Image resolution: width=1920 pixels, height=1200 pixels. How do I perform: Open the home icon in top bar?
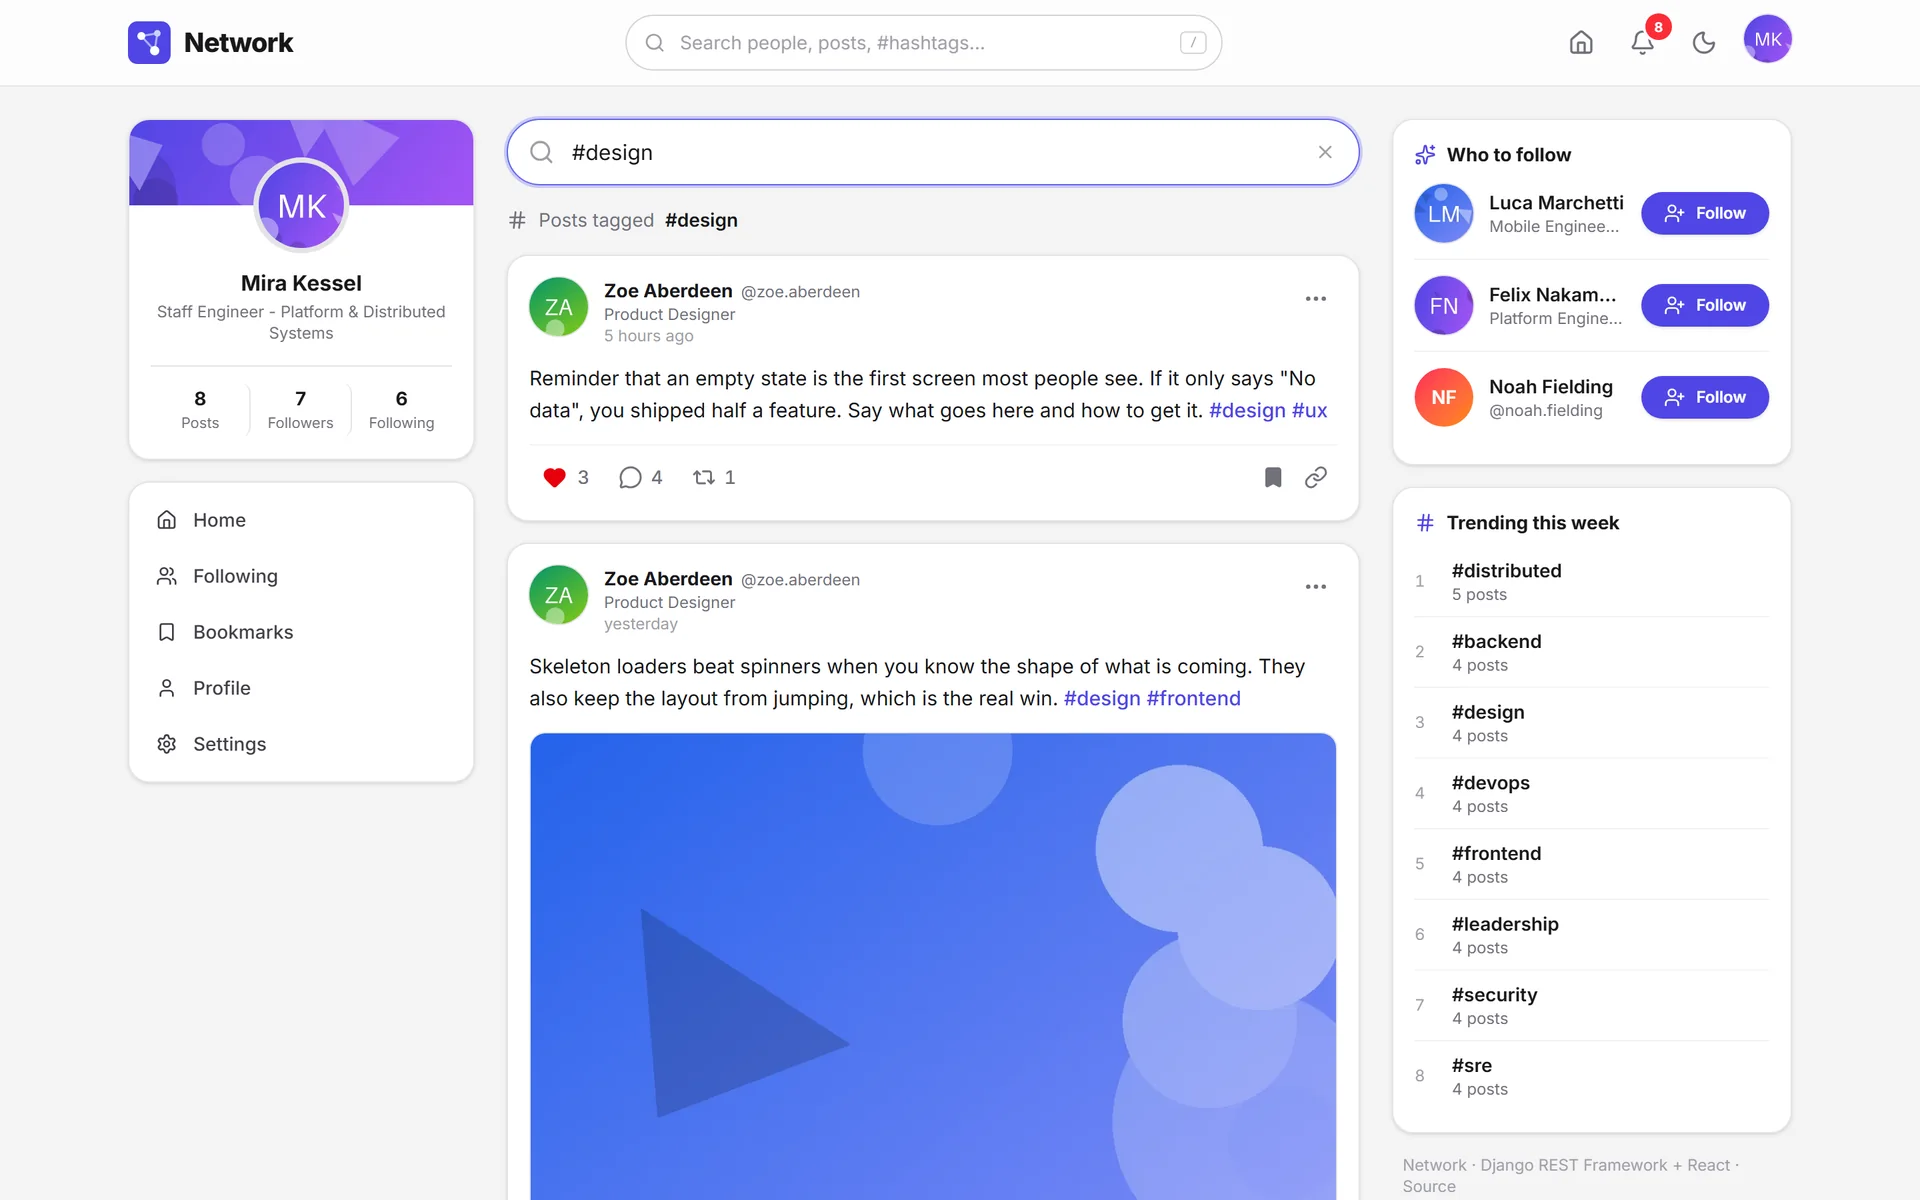click(x=1581, y=42)
